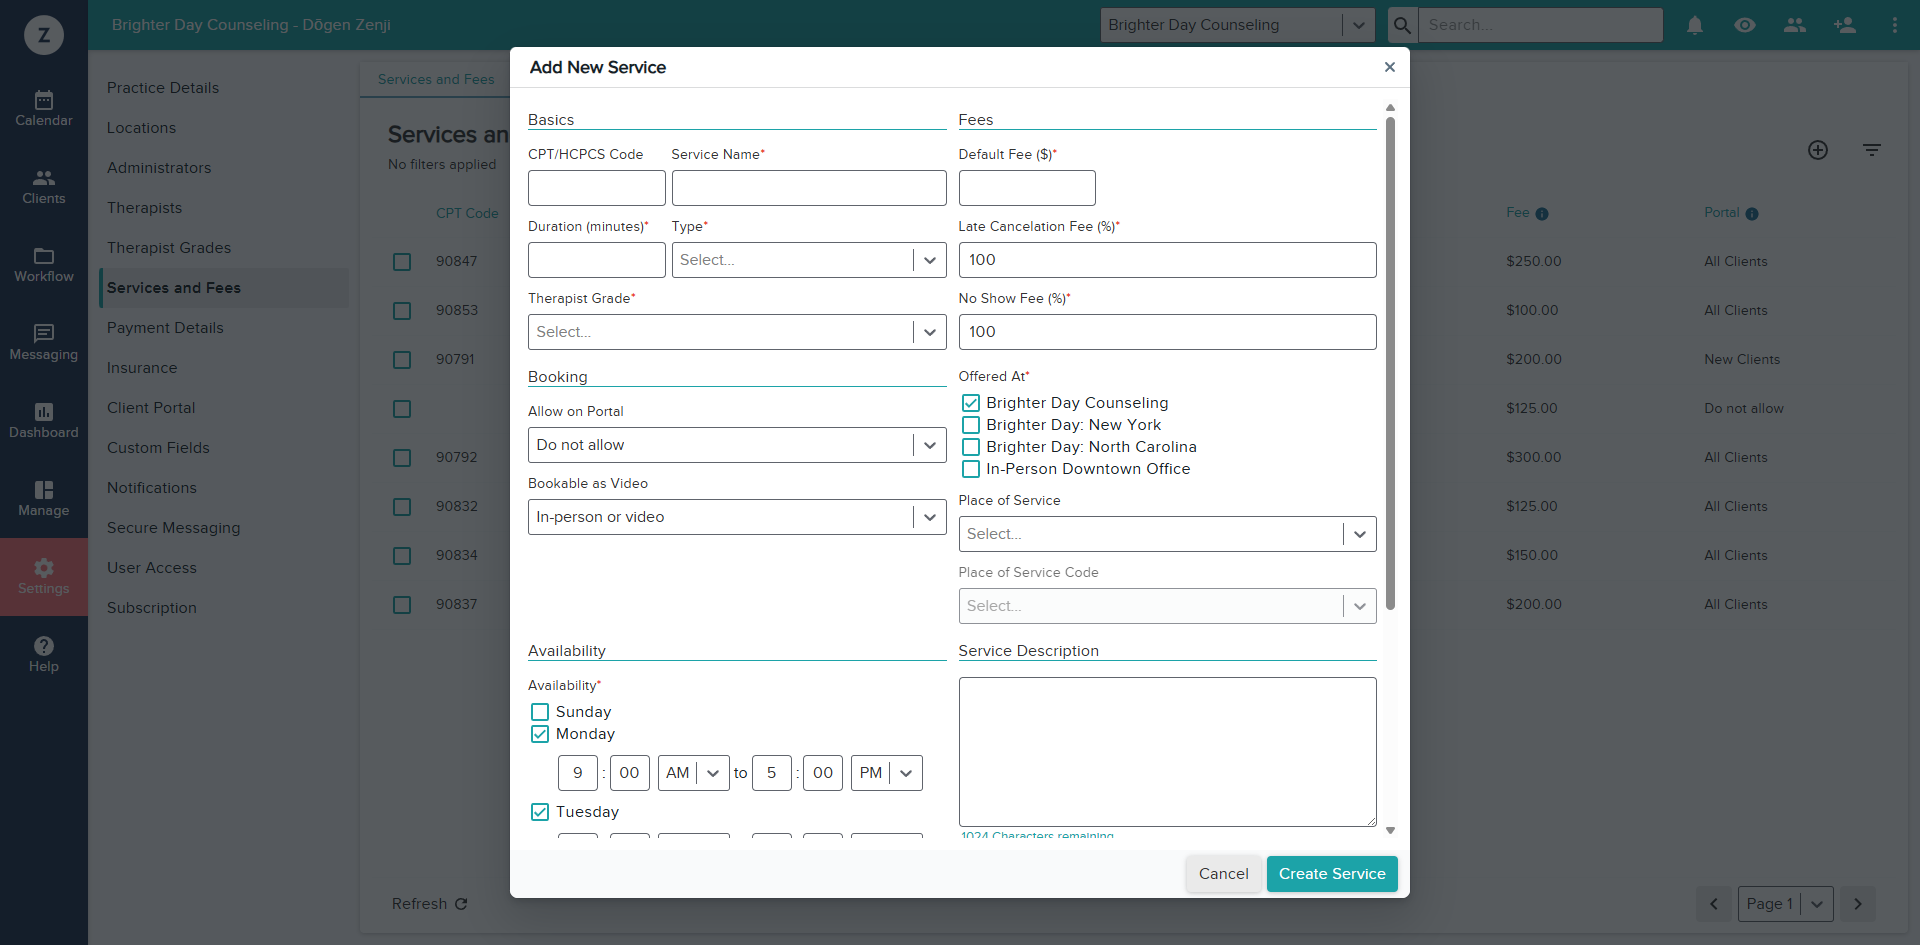
Task: Click the user avatar Z icon
Action: click(44, 35)
